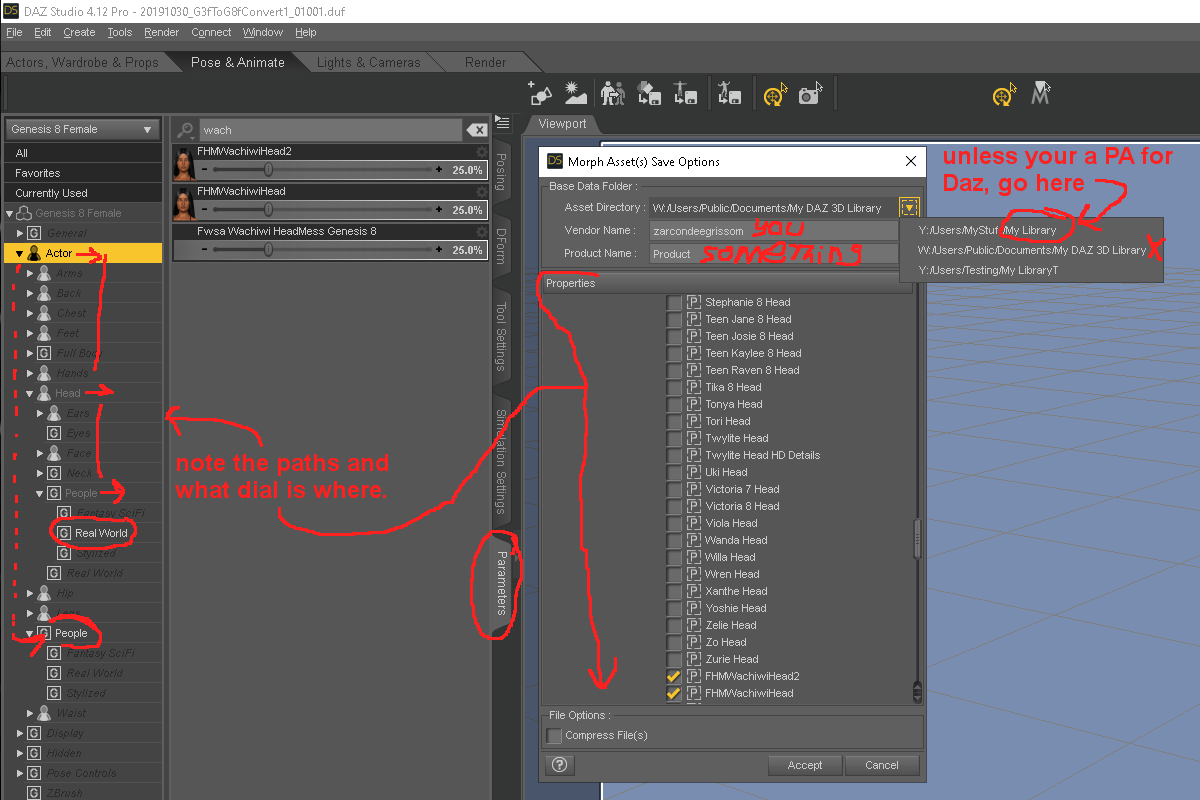
Task: Open the Render menu
Action: click(162, 32)
